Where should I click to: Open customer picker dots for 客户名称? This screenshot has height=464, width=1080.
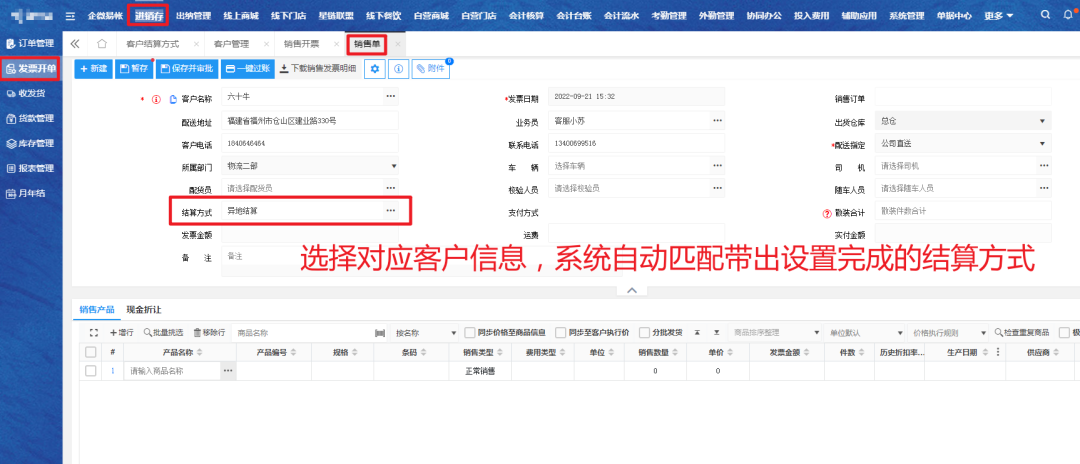click(391, 96)
